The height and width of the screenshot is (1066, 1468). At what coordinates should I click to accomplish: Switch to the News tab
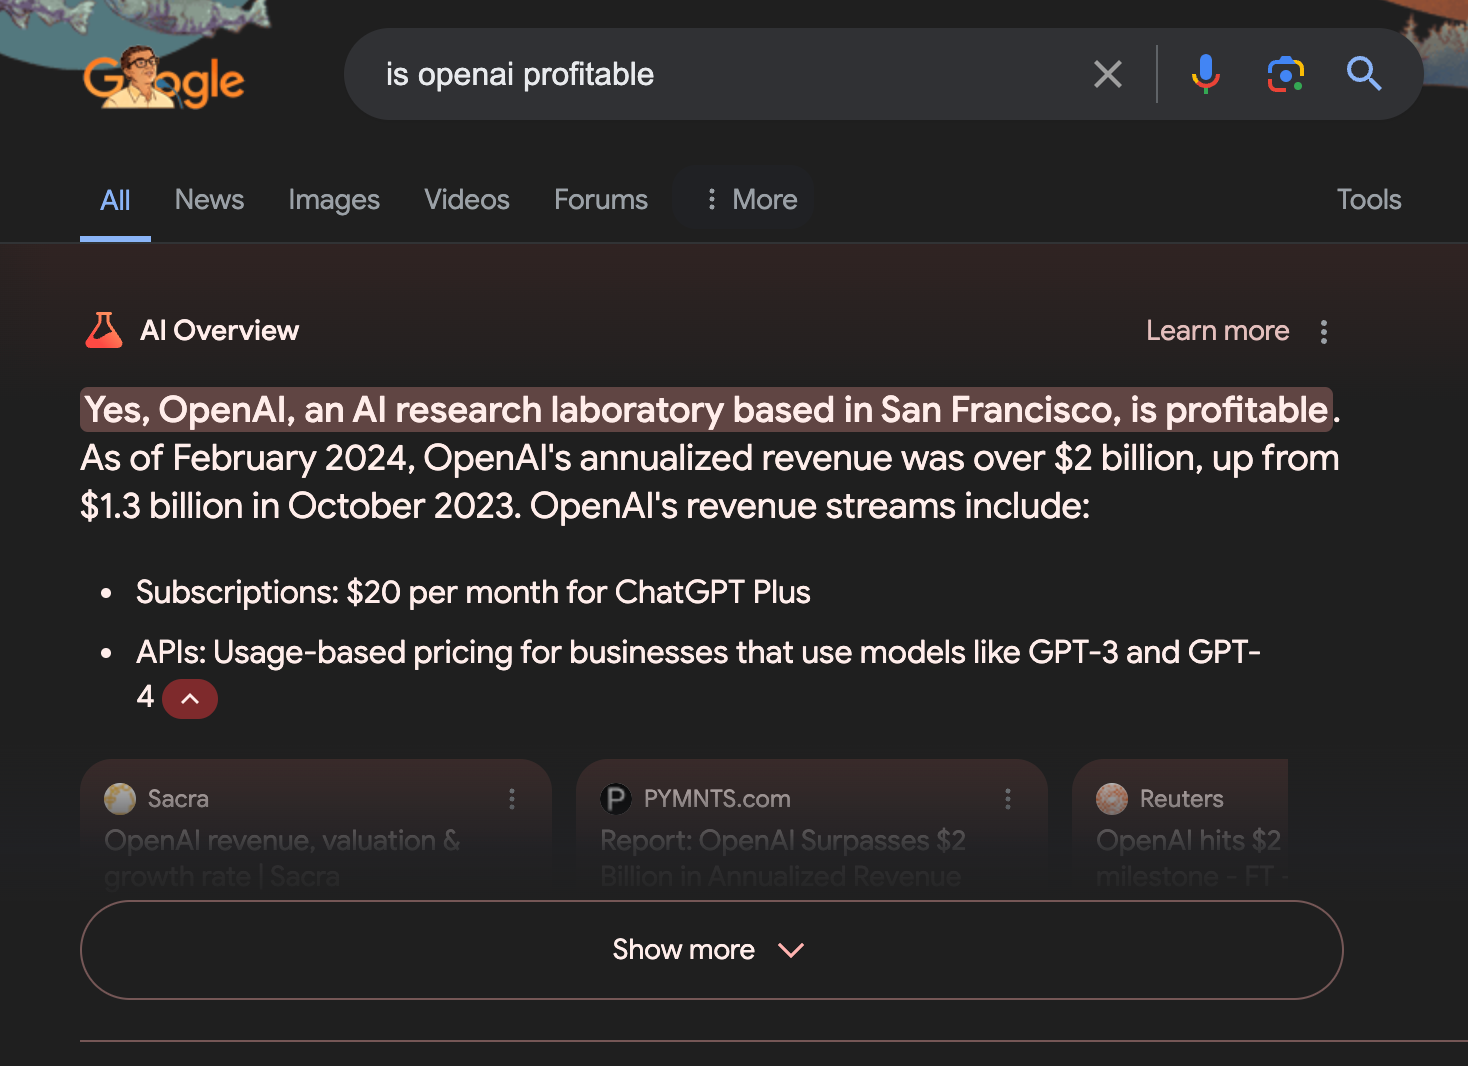click(209, 200)
